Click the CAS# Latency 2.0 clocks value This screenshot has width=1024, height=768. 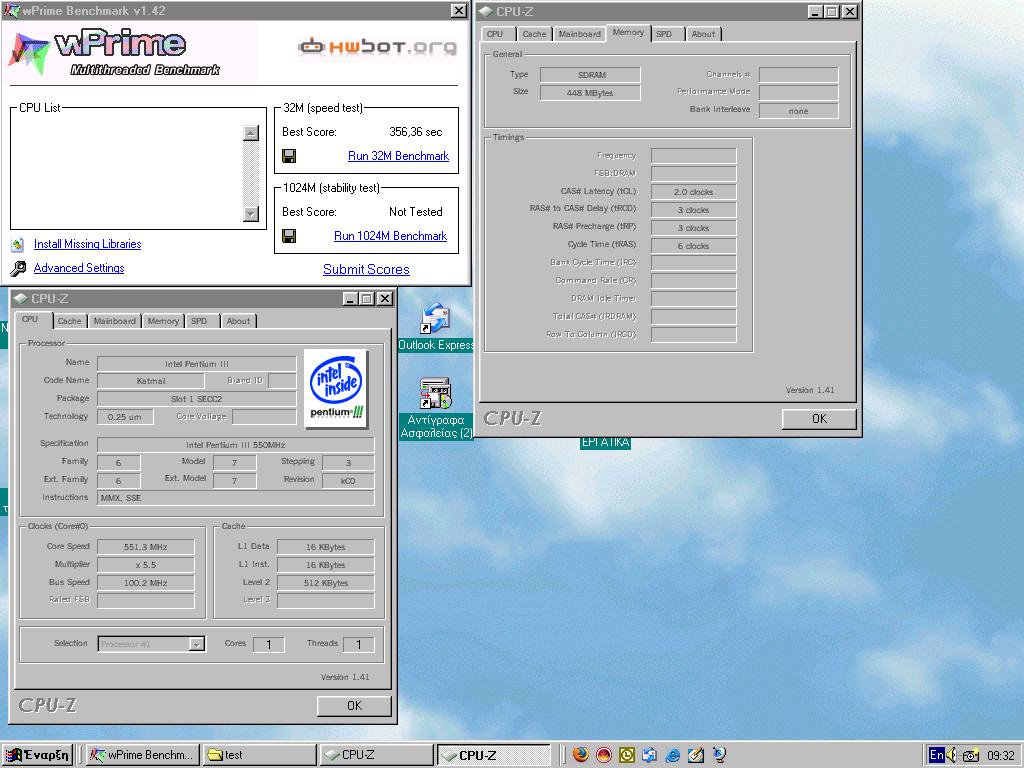[x=694, y=192]
